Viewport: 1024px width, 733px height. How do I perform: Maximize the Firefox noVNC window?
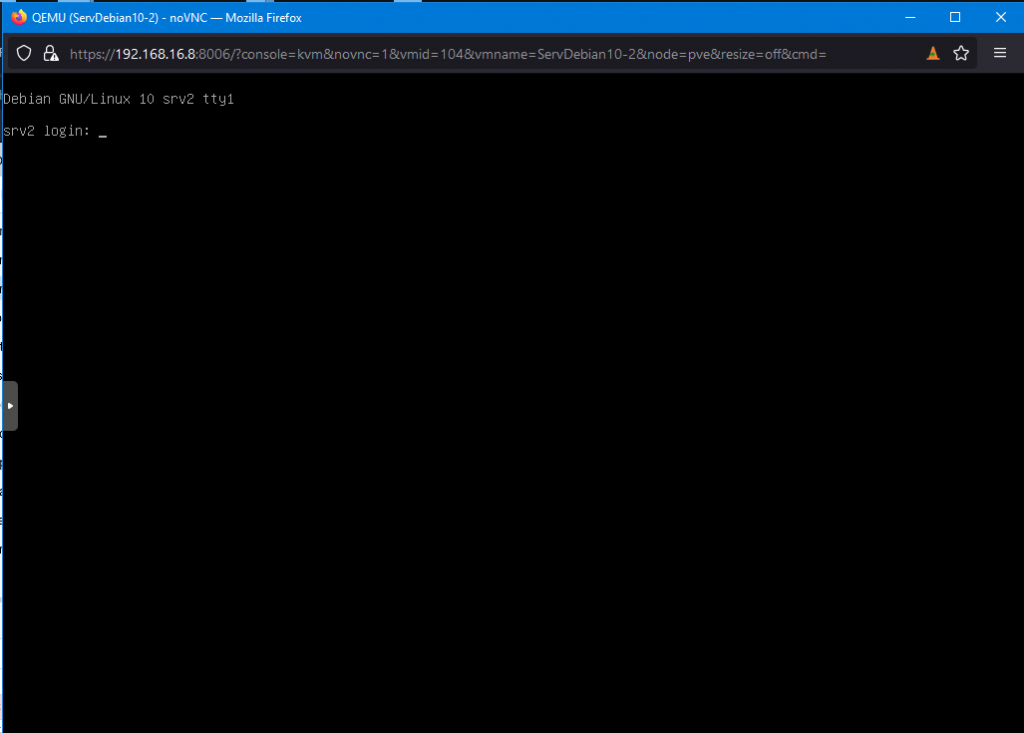955,17
